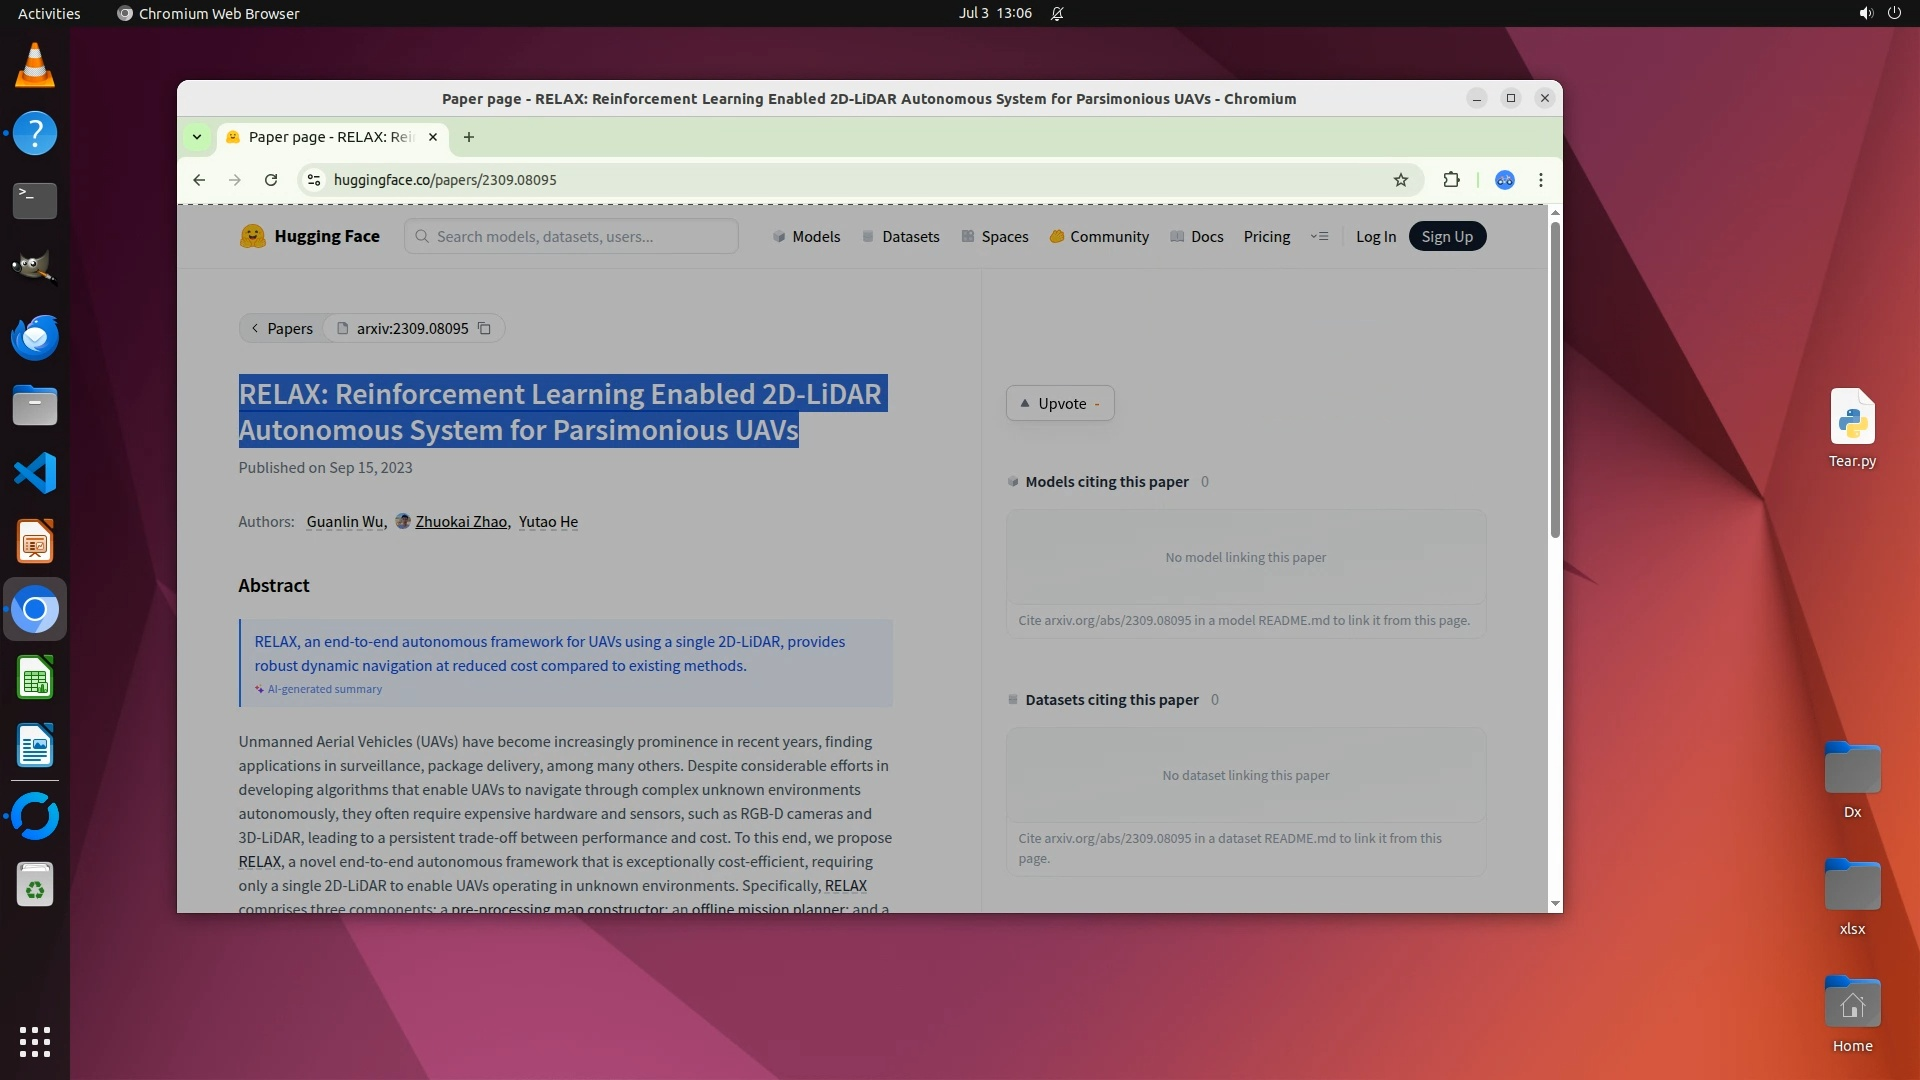Reload the page
1920x1080 pixels.
270,180
